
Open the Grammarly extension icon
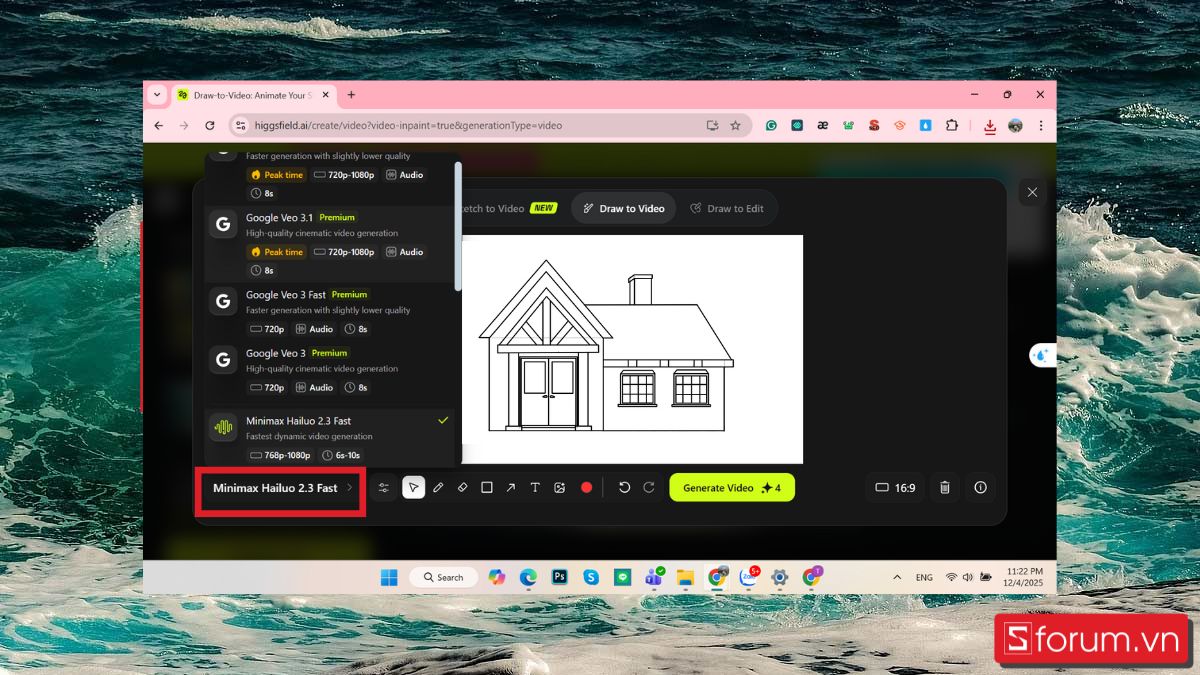tap(772, 126)
